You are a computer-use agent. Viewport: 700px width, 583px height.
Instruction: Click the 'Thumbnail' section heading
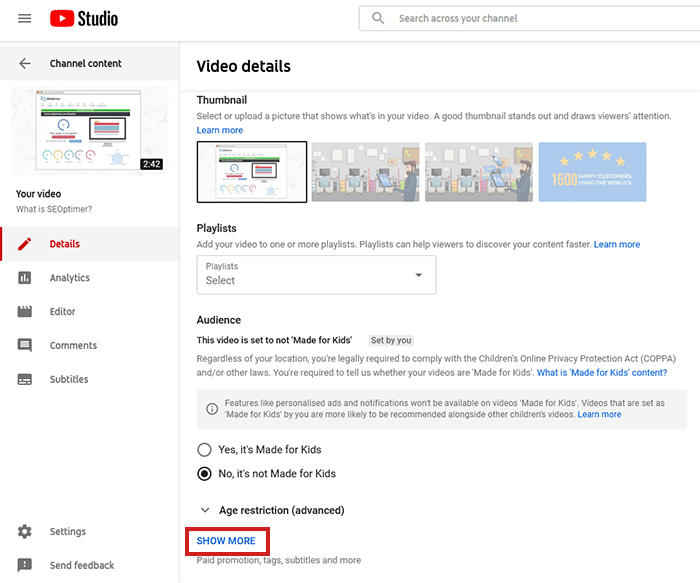[222, 100]
